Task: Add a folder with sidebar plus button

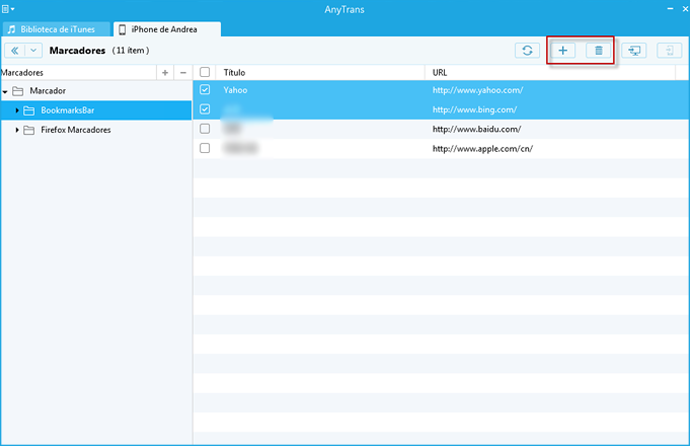Action: click(x=165, y=73)
